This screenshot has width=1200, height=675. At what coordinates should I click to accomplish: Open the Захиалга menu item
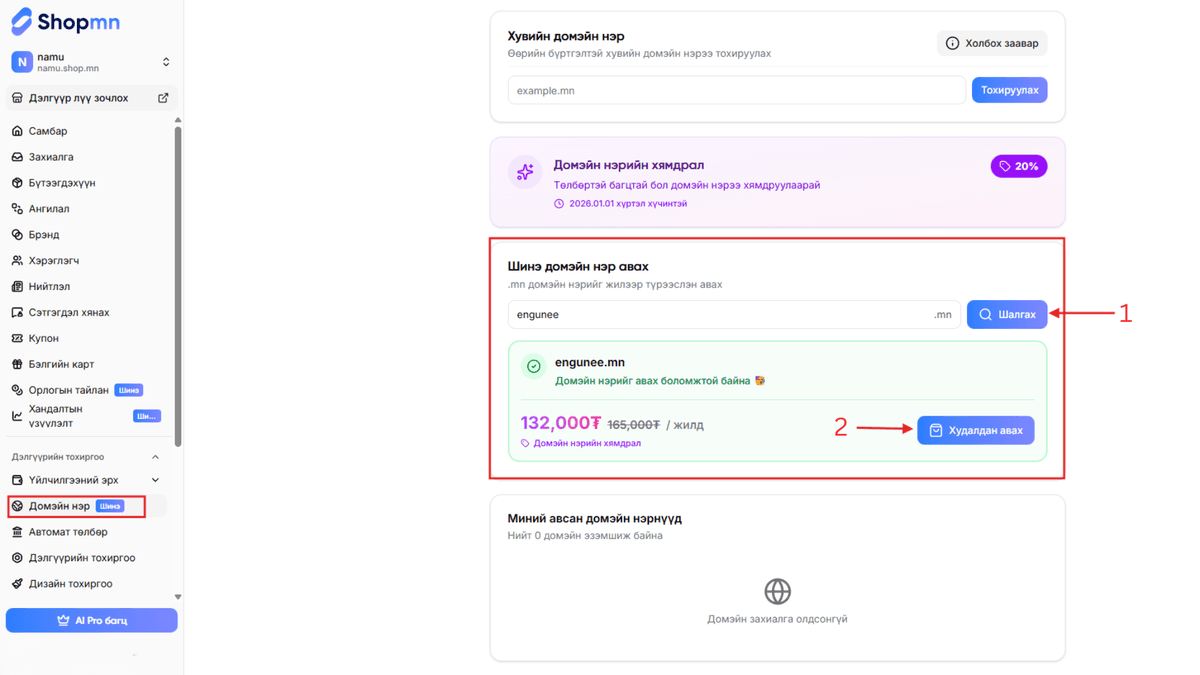[x=51, y=157]
